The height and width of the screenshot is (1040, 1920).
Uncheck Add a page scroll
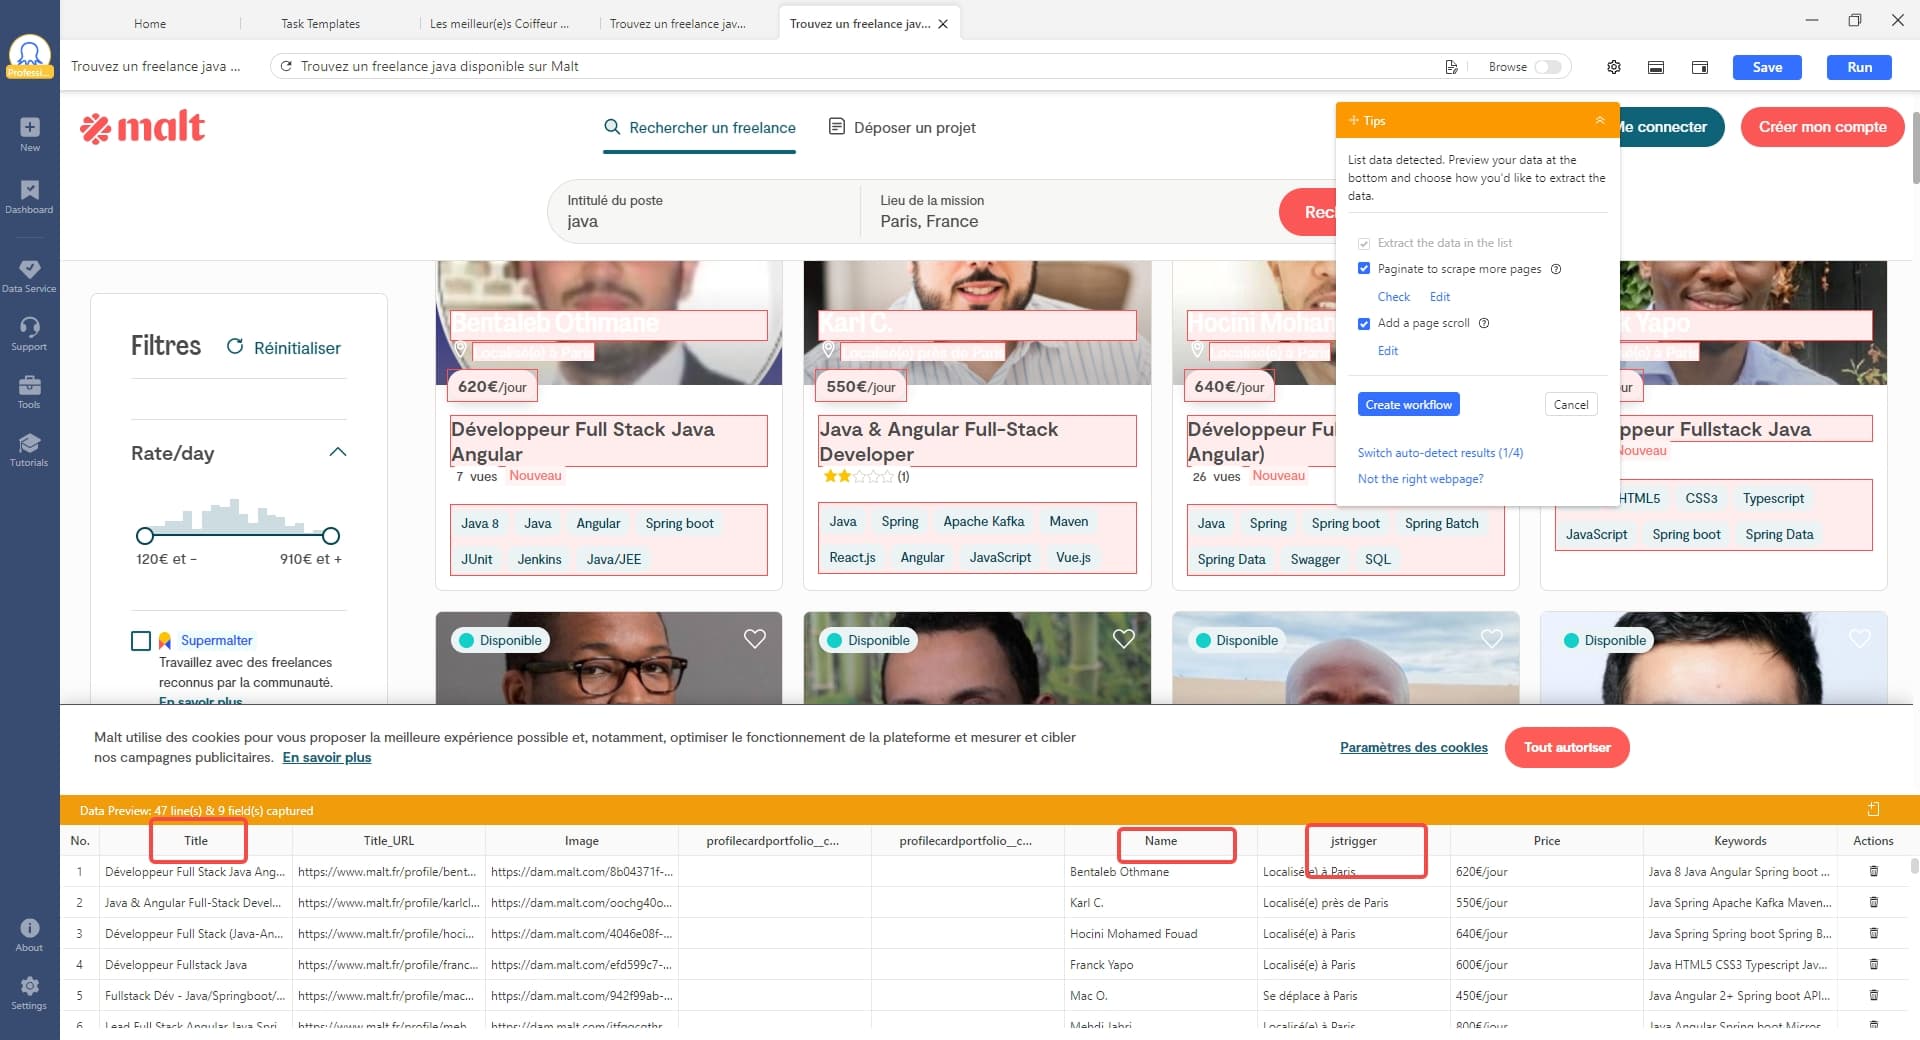tap(1364, 323)
